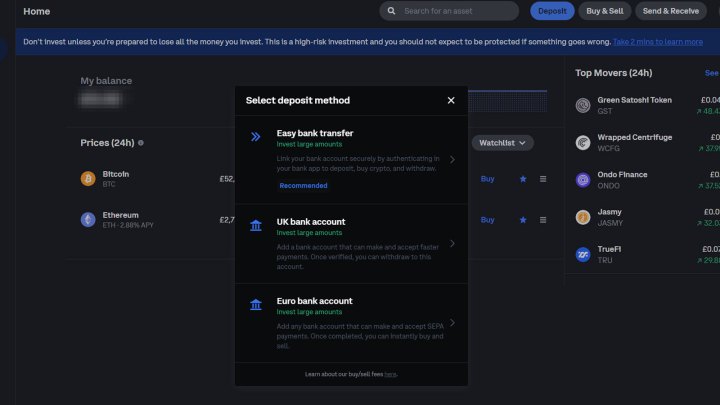Open Jasmy in Top Movers
The width and height of the screenshot is (720, 405).
(609, 212)
